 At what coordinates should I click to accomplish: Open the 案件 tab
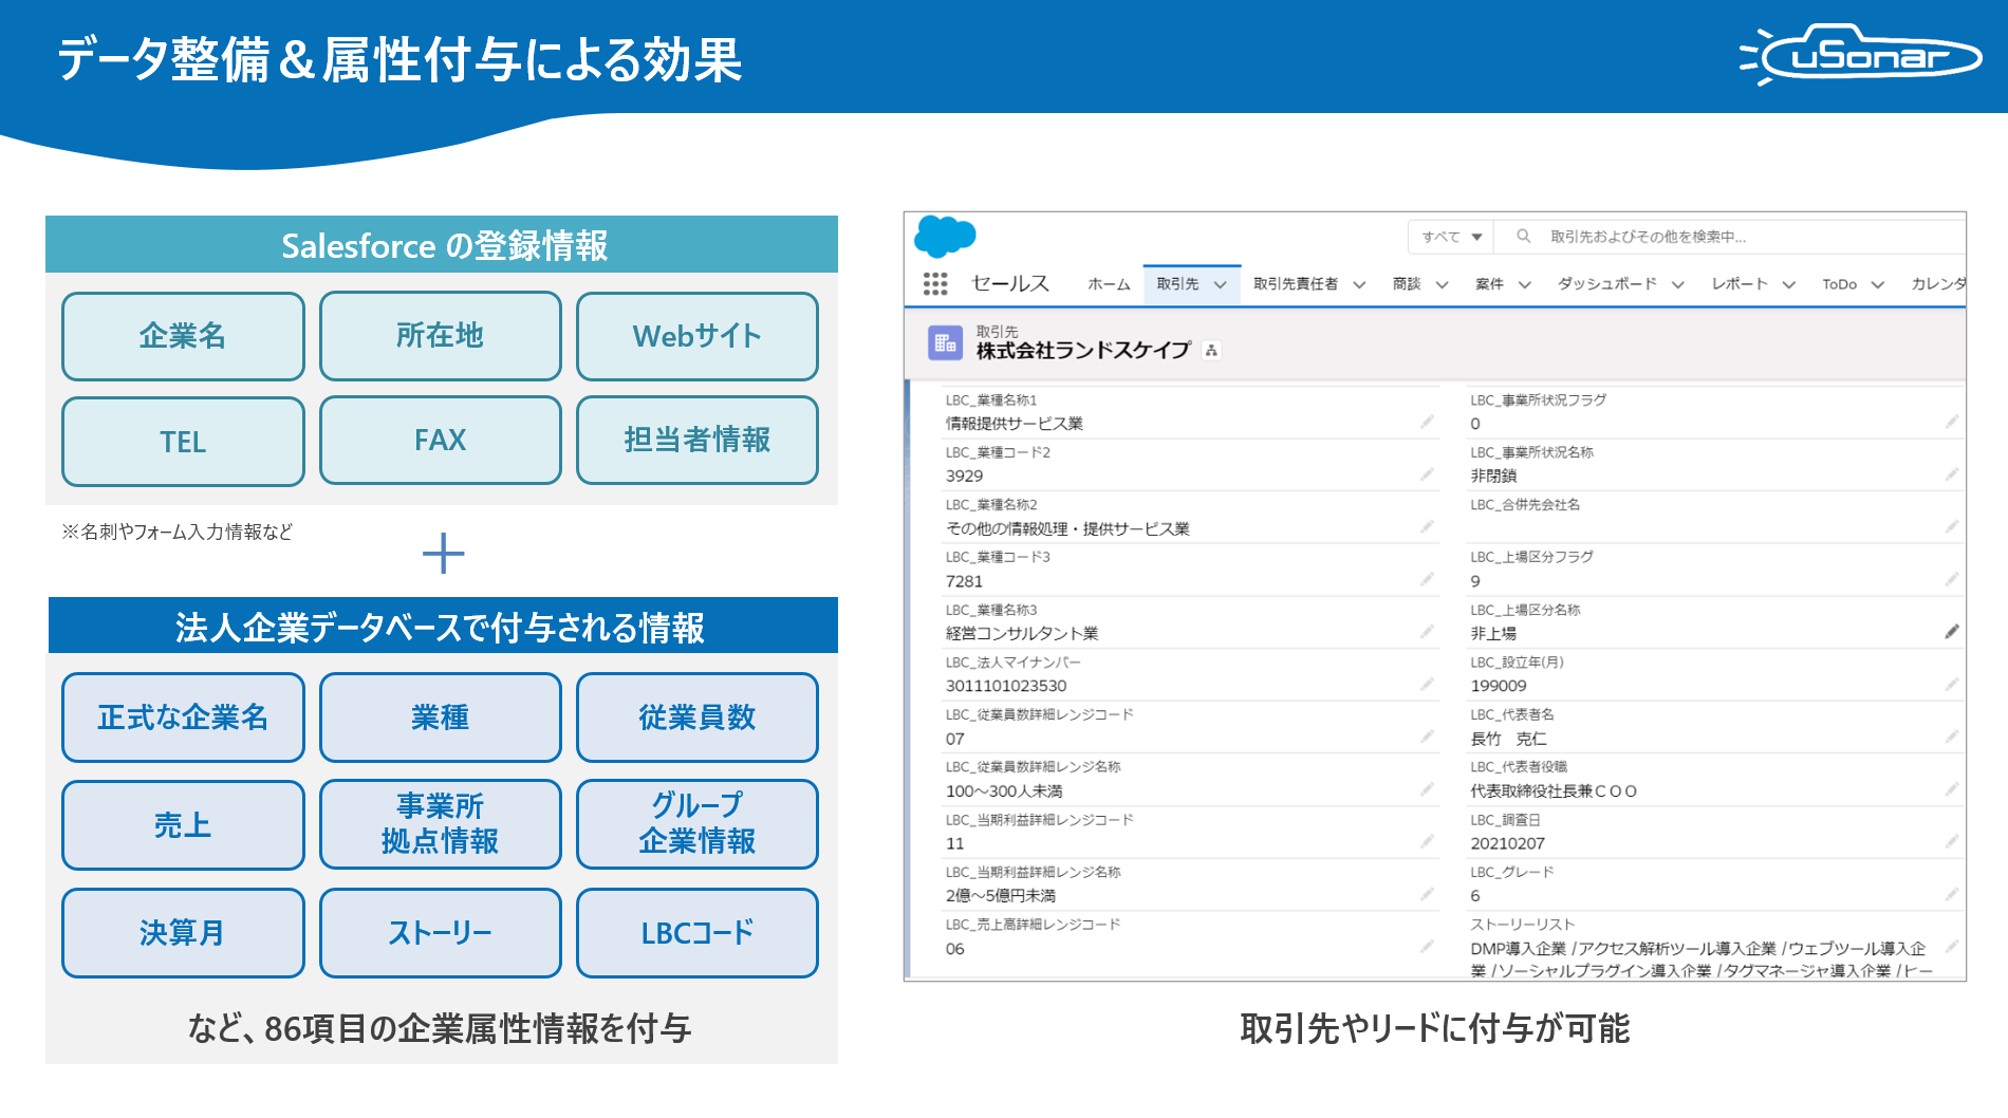(1489, 284)
